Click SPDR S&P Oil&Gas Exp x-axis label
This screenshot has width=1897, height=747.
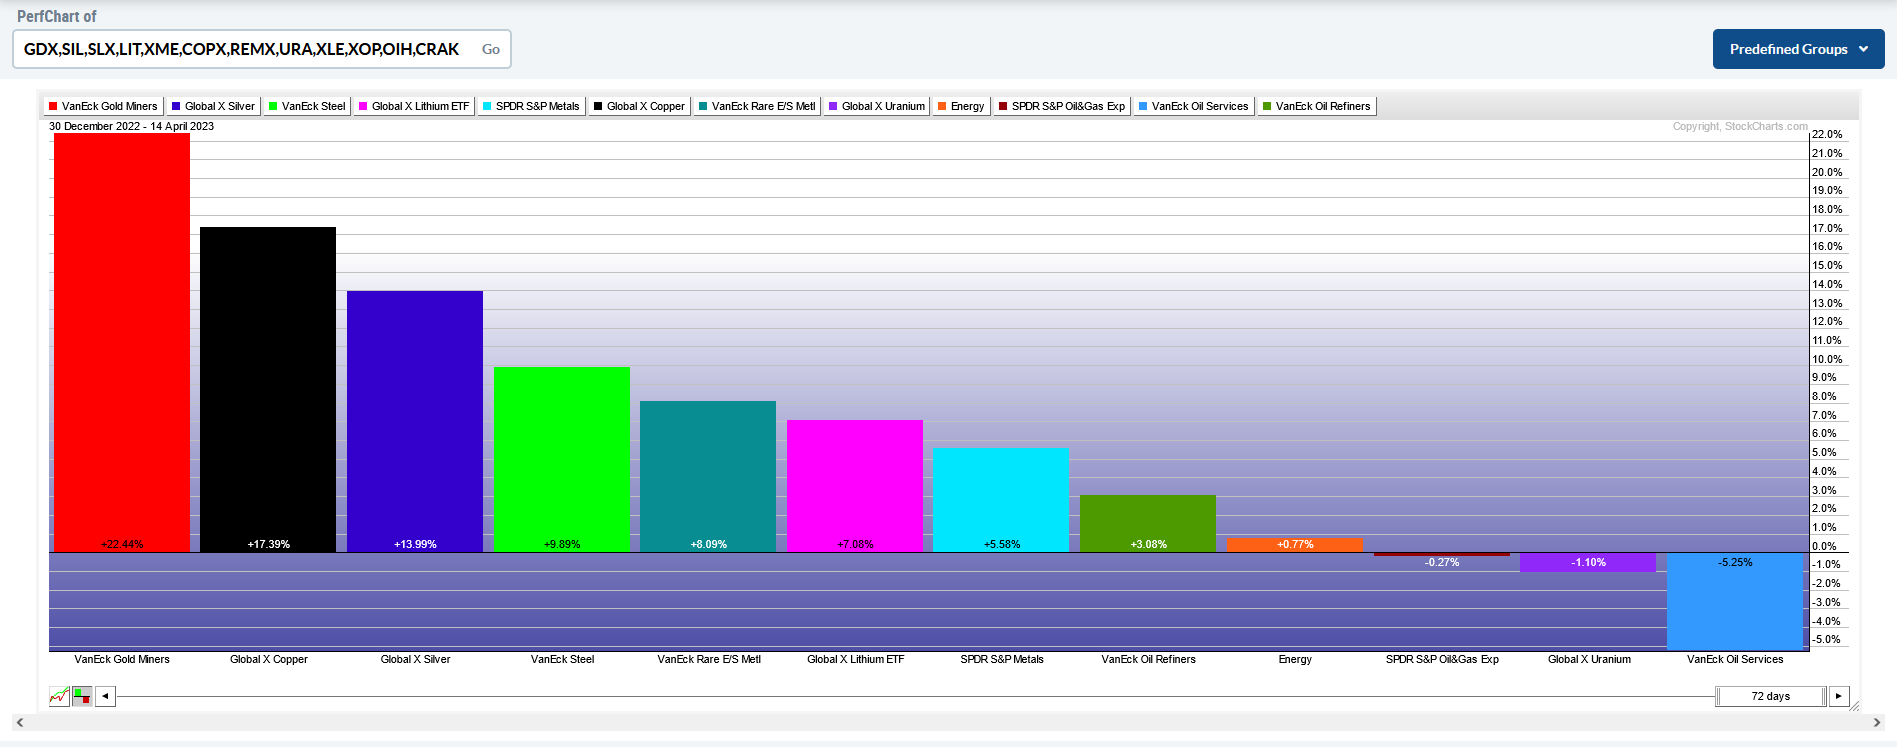click(1442, 659)
